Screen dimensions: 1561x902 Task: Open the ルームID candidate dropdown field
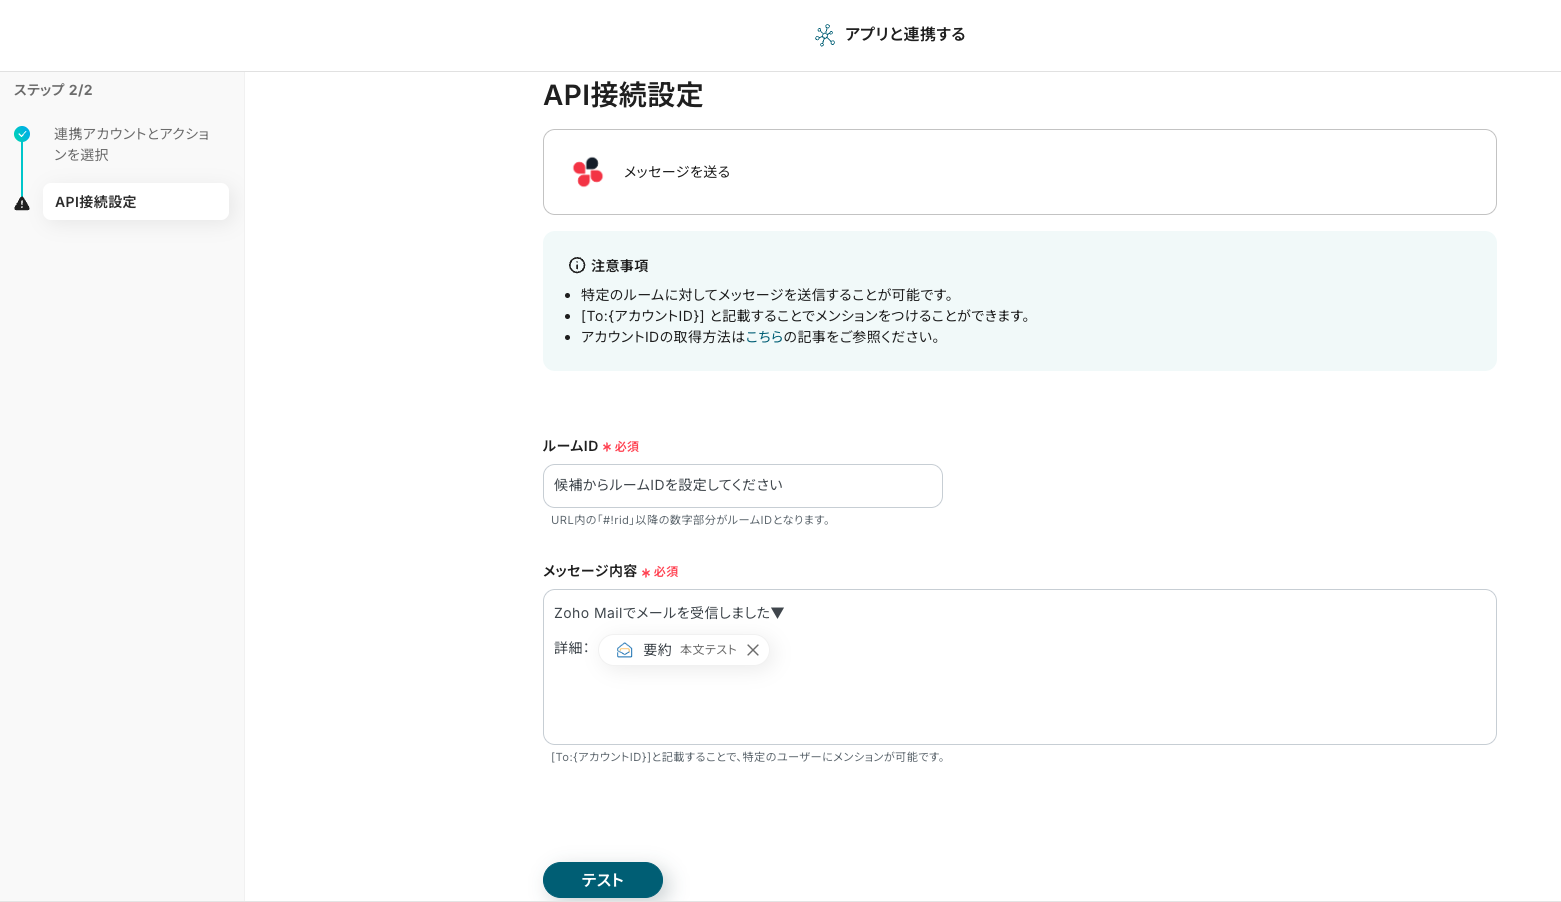click(742, 486)
